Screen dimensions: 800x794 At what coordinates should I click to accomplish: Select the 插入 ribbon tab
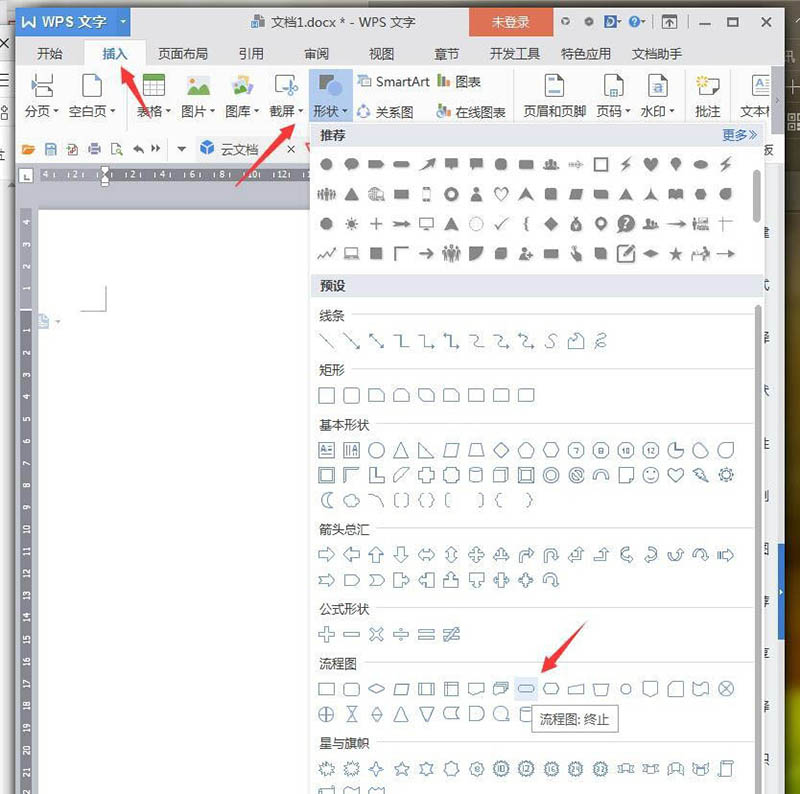[x=114, y=54]
